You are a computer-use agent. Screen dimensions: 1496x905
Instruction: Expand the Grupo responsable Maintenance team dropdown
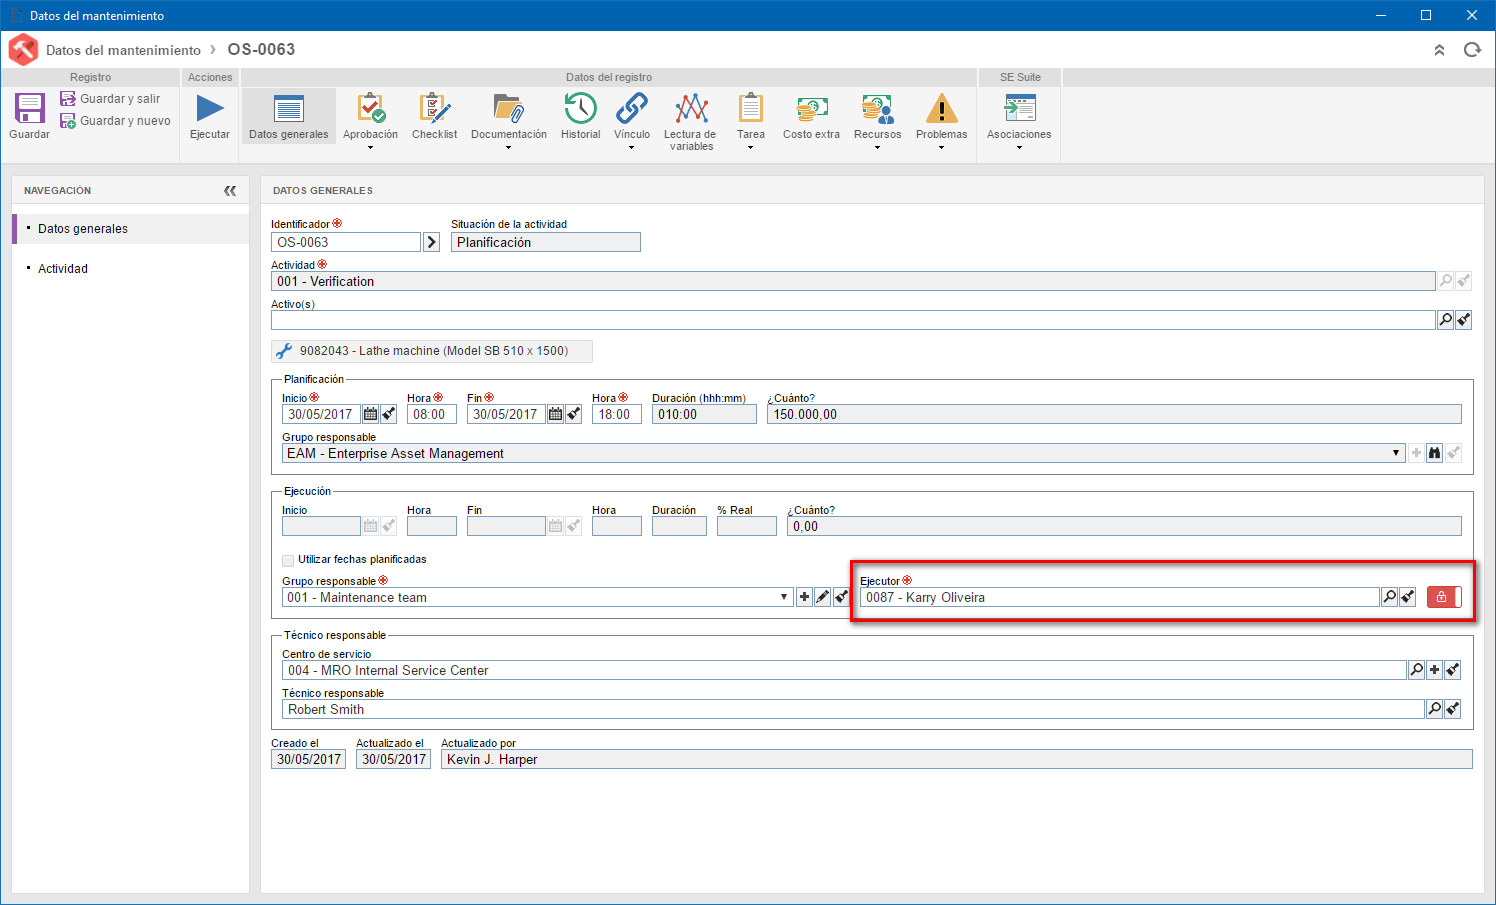(784, 597)
